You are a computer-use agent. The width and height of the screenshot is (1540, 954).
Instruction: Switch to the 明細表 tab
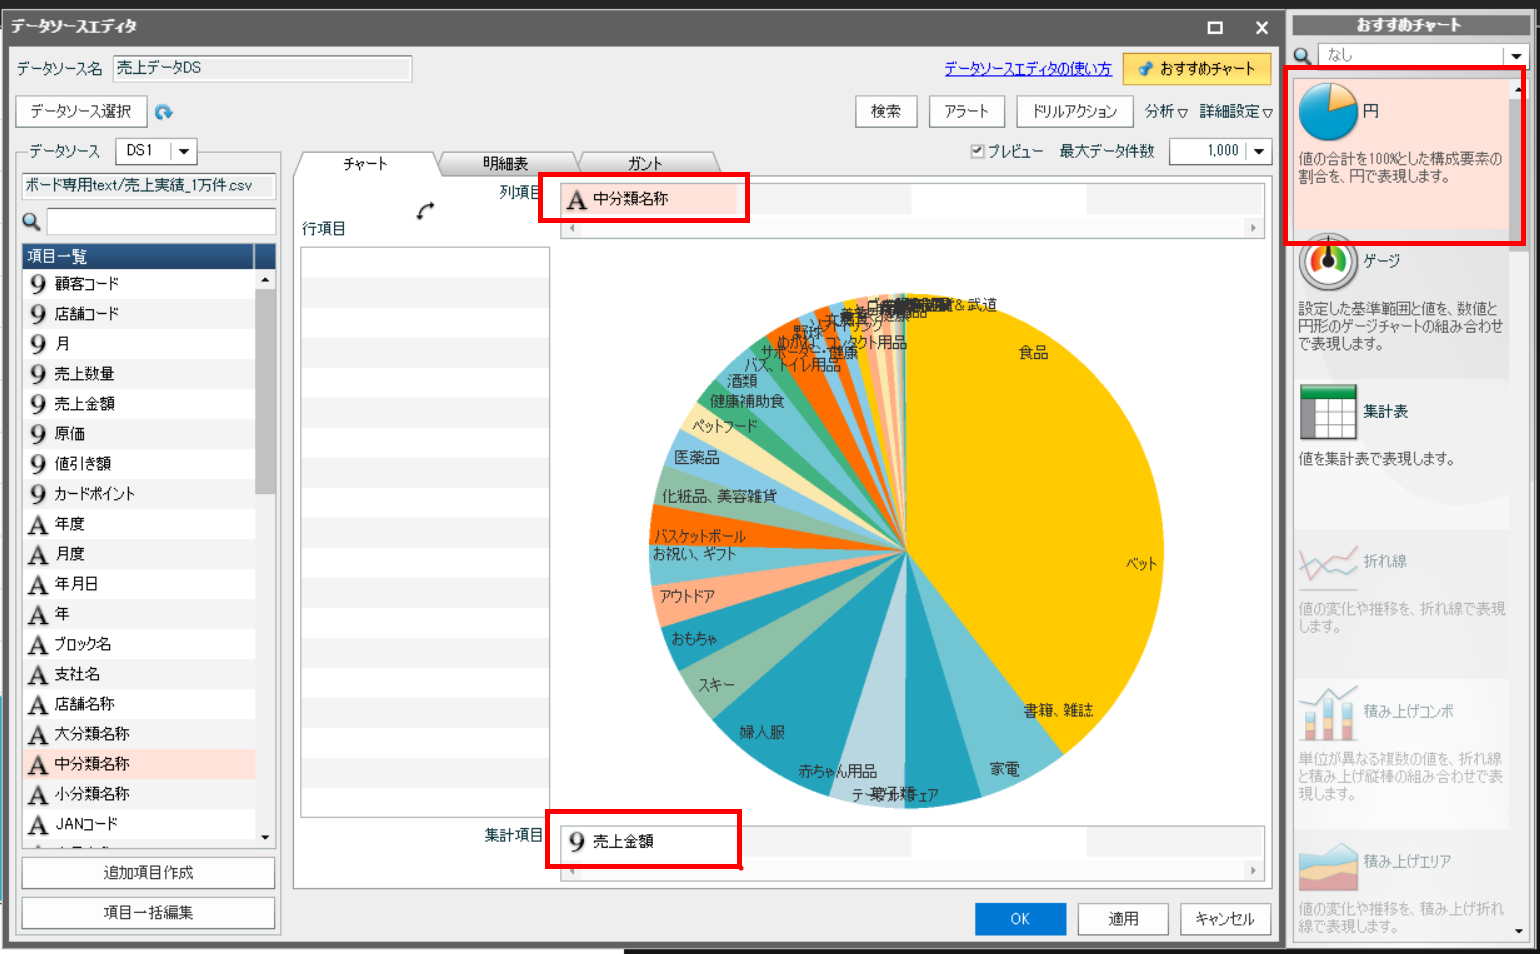click(506, 163)
